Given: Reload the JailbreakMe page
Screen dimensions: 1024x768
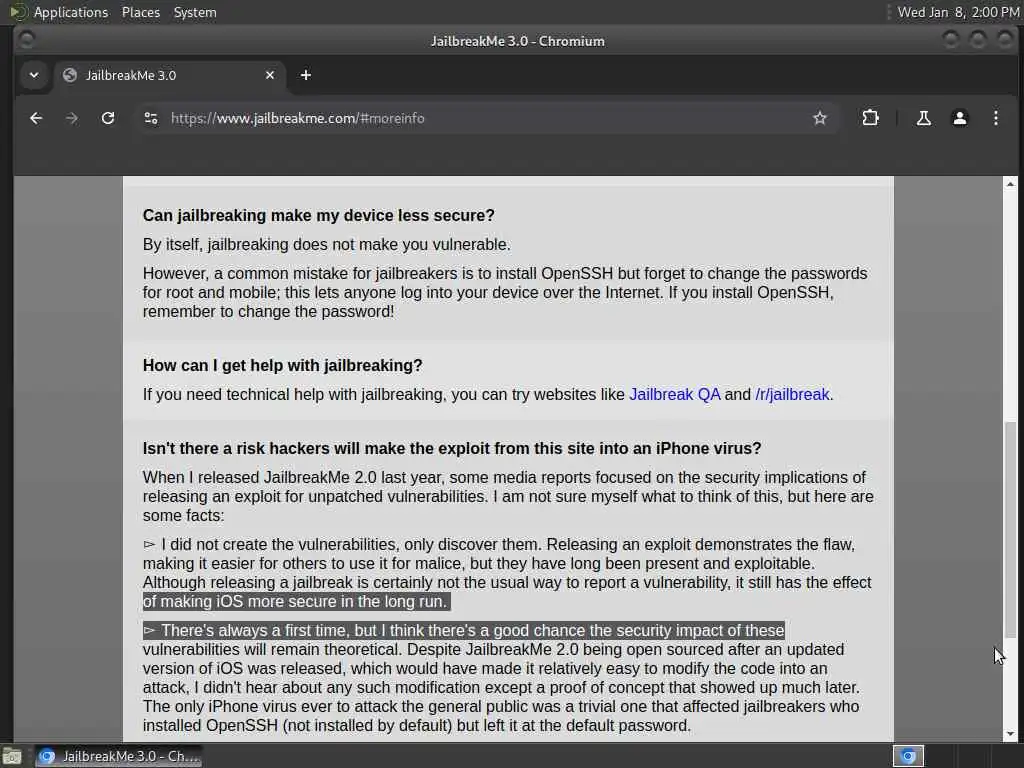Looking at the screenshot, I should 108,118.
